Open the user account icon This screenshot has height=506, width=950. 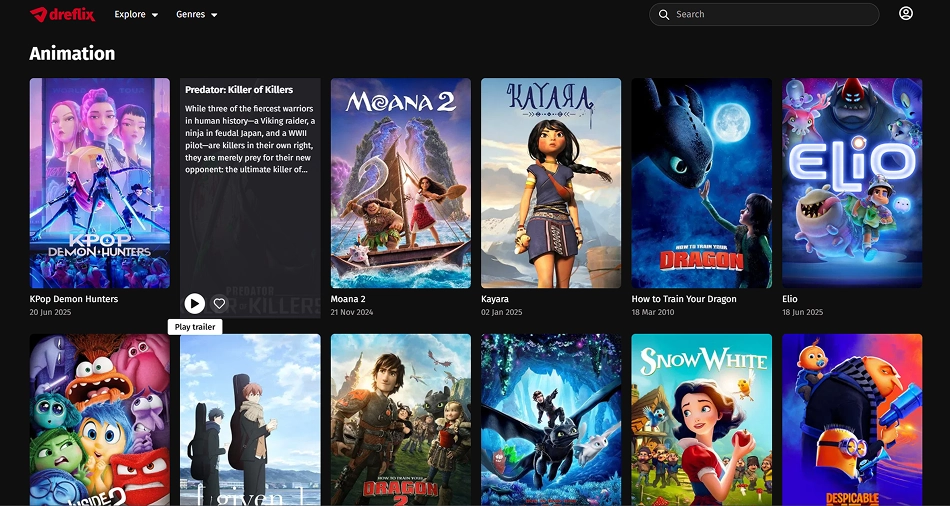tap(906, 13)
